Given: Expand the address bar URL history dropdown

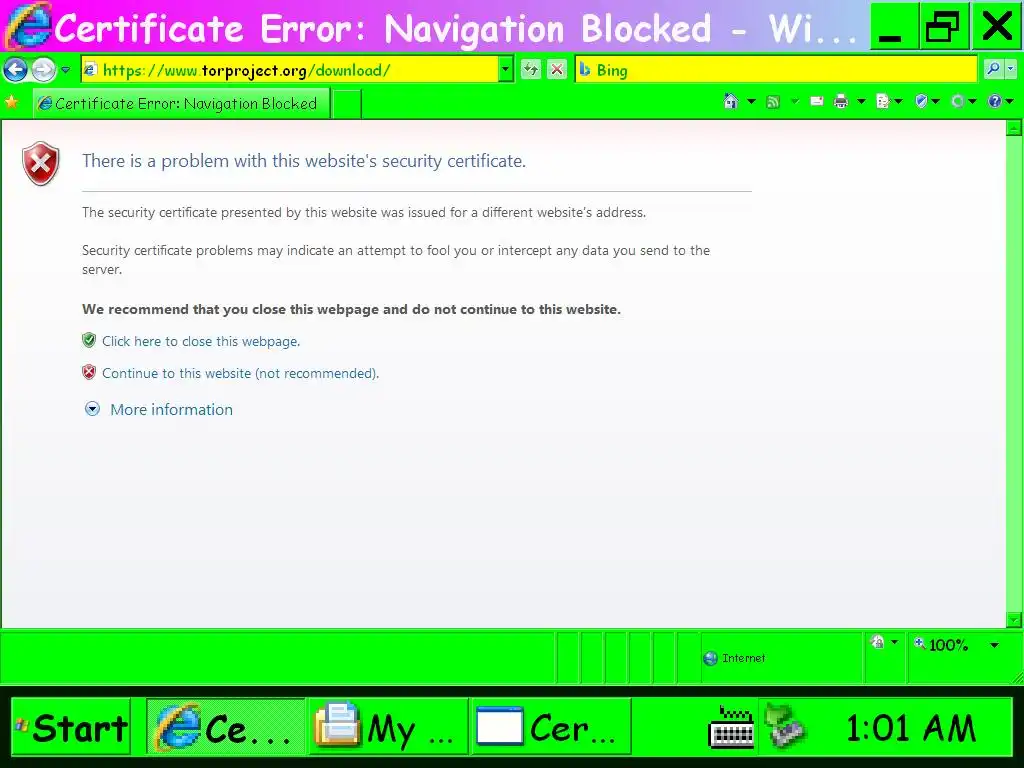Looking at the screenshot, I should tap(505, 70).
